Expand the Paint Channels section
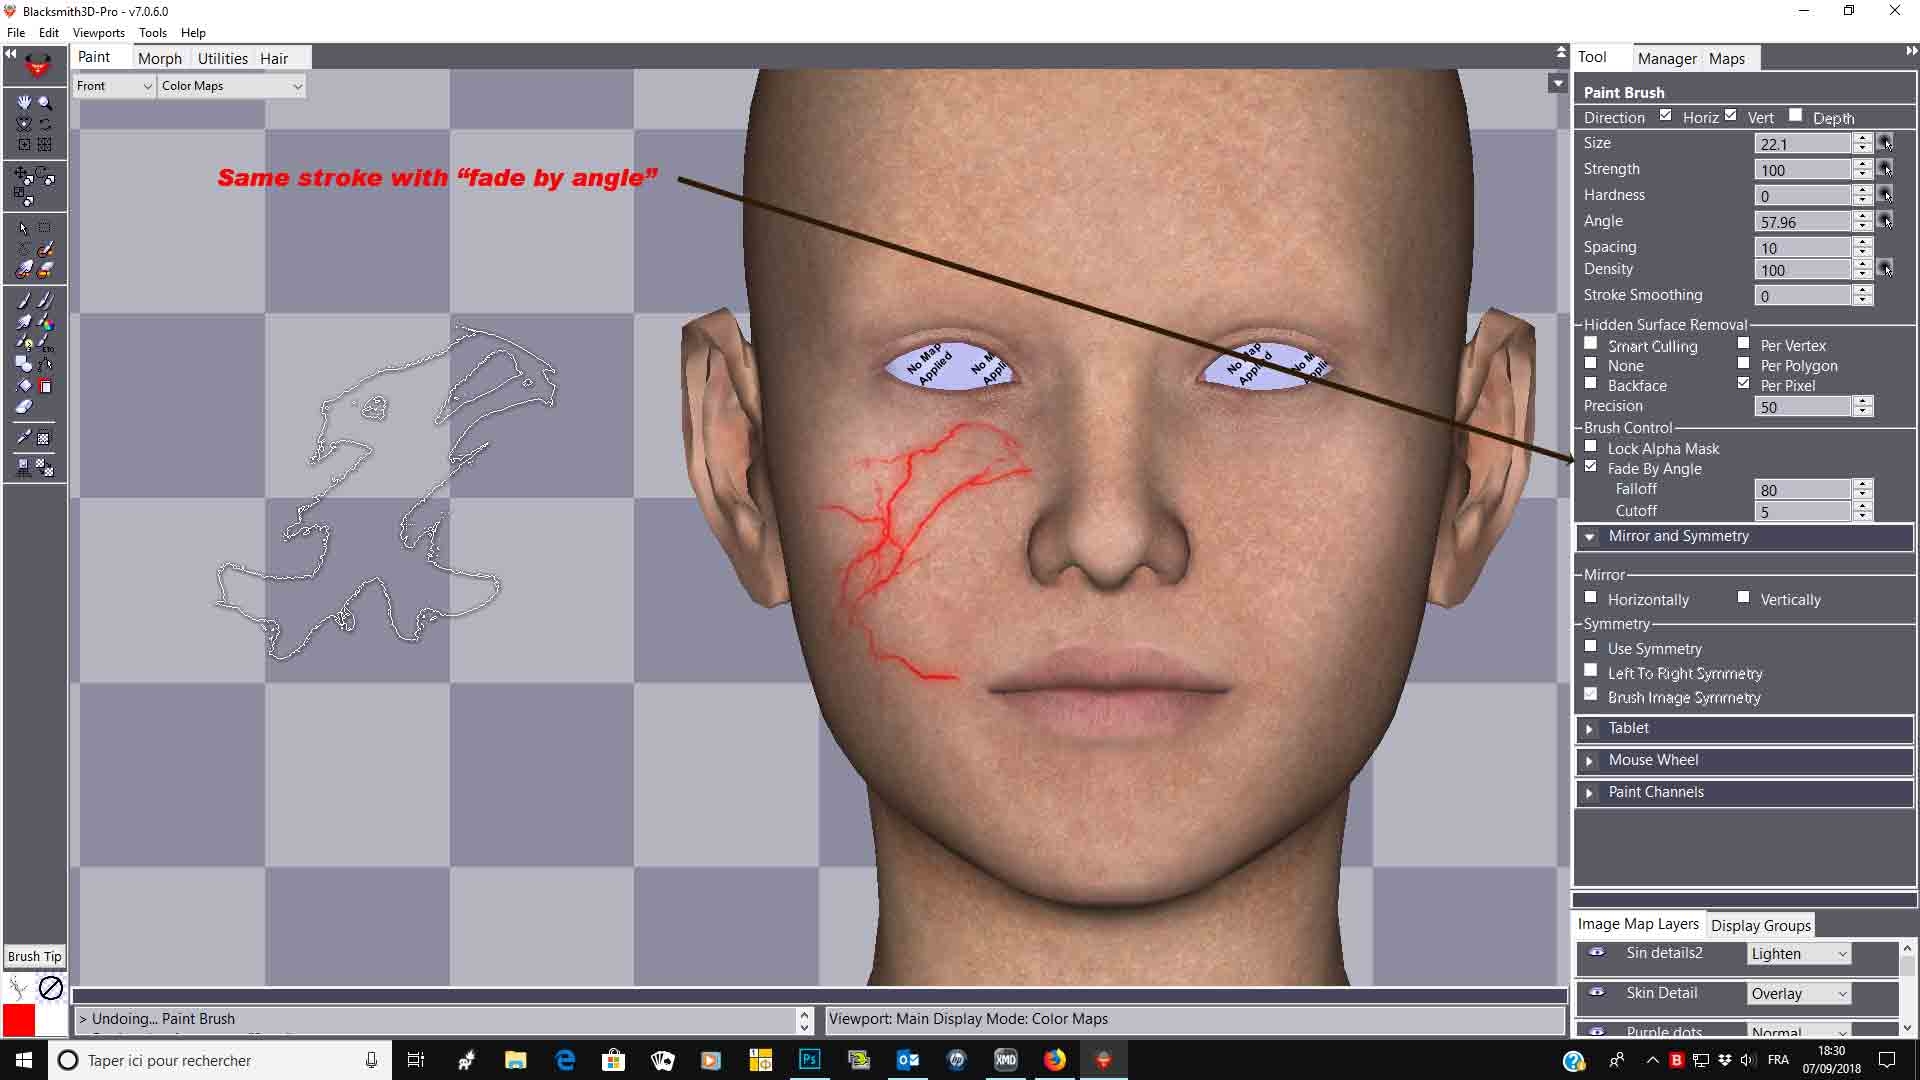This screenshot has width=1920, height=1080. point(1590,793)
